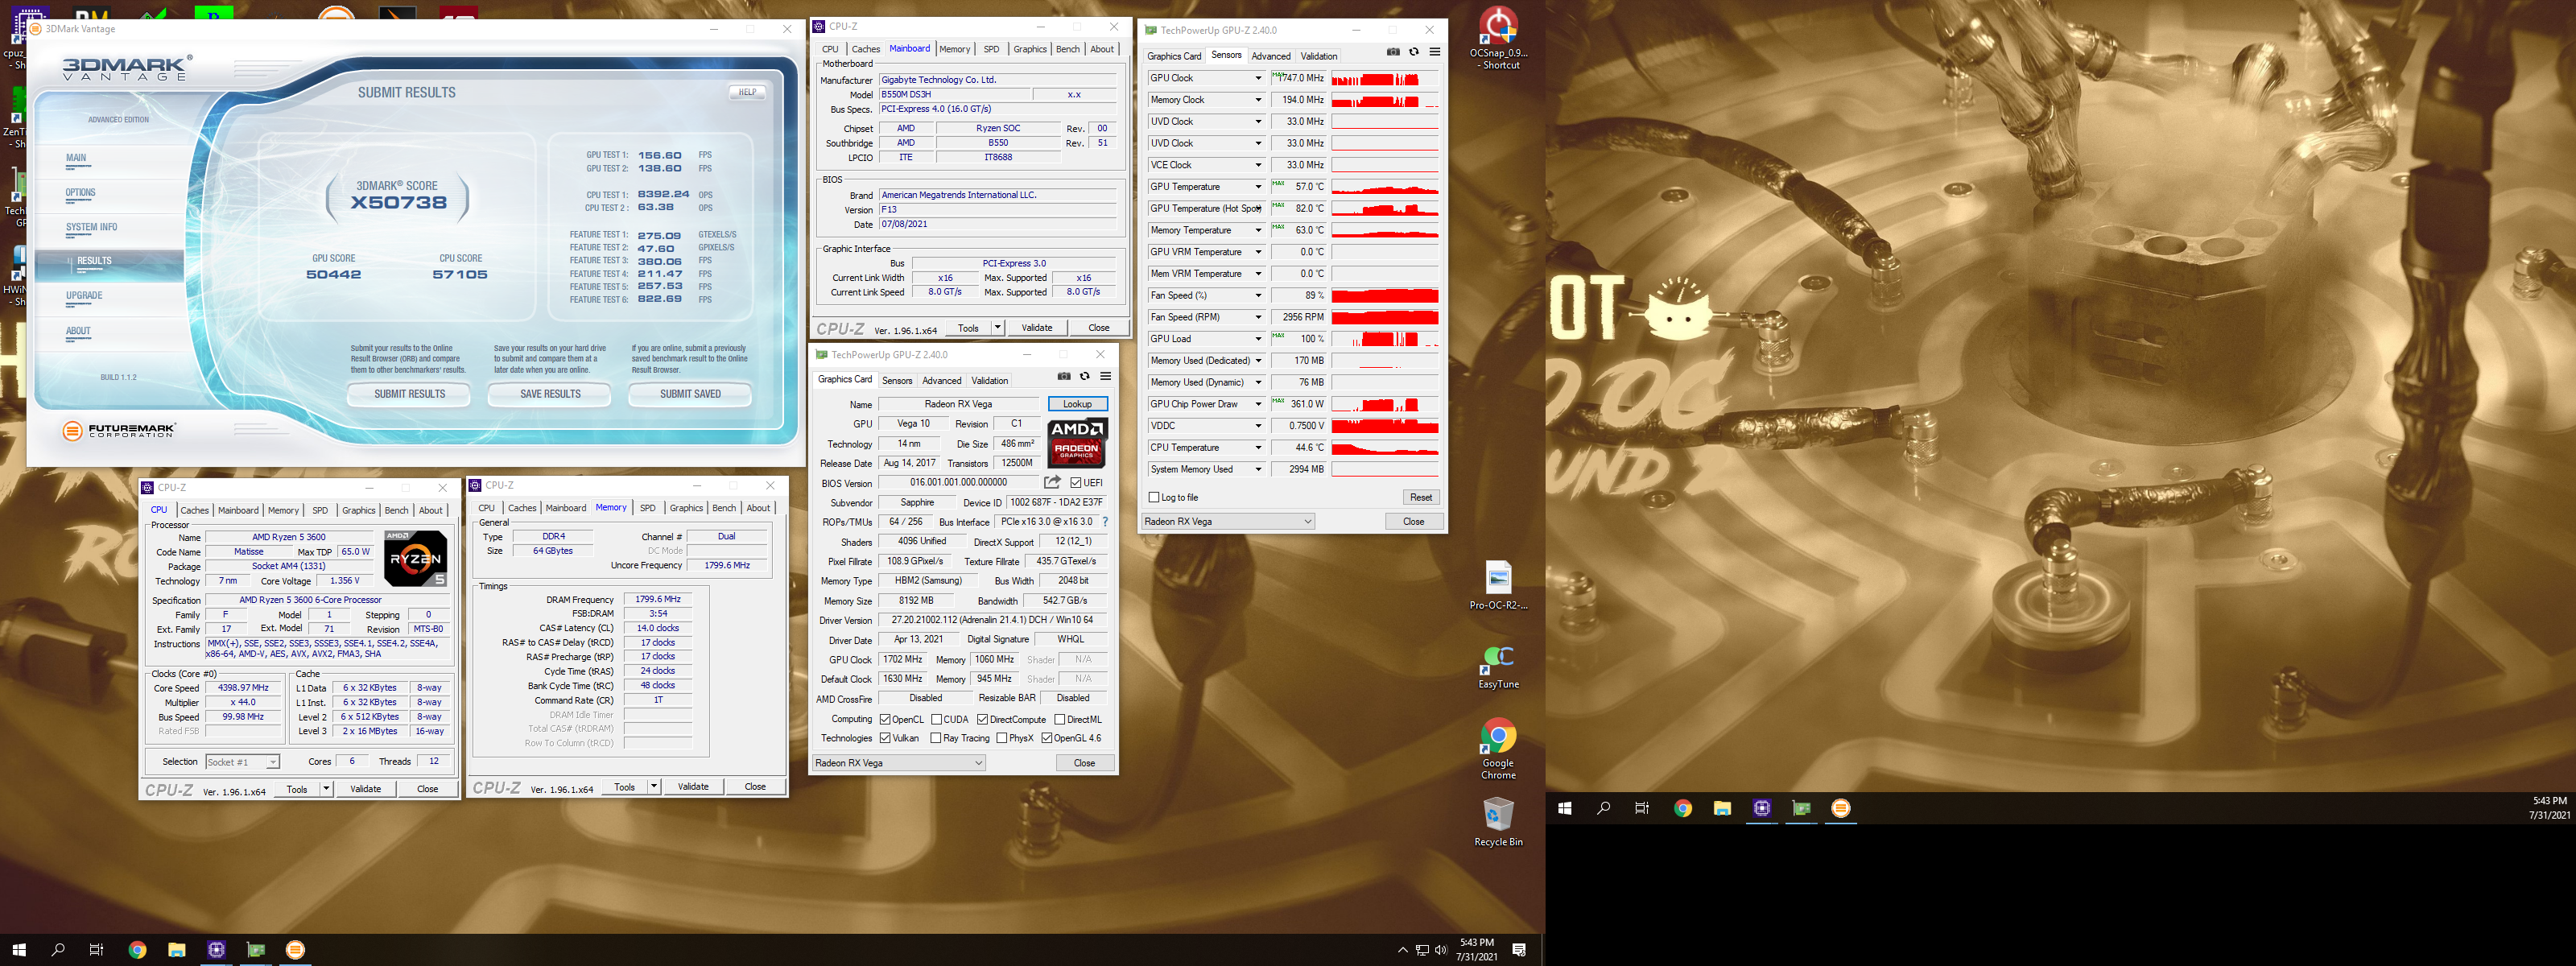Click the GPU Load sensor graph

click(1385, 339)
